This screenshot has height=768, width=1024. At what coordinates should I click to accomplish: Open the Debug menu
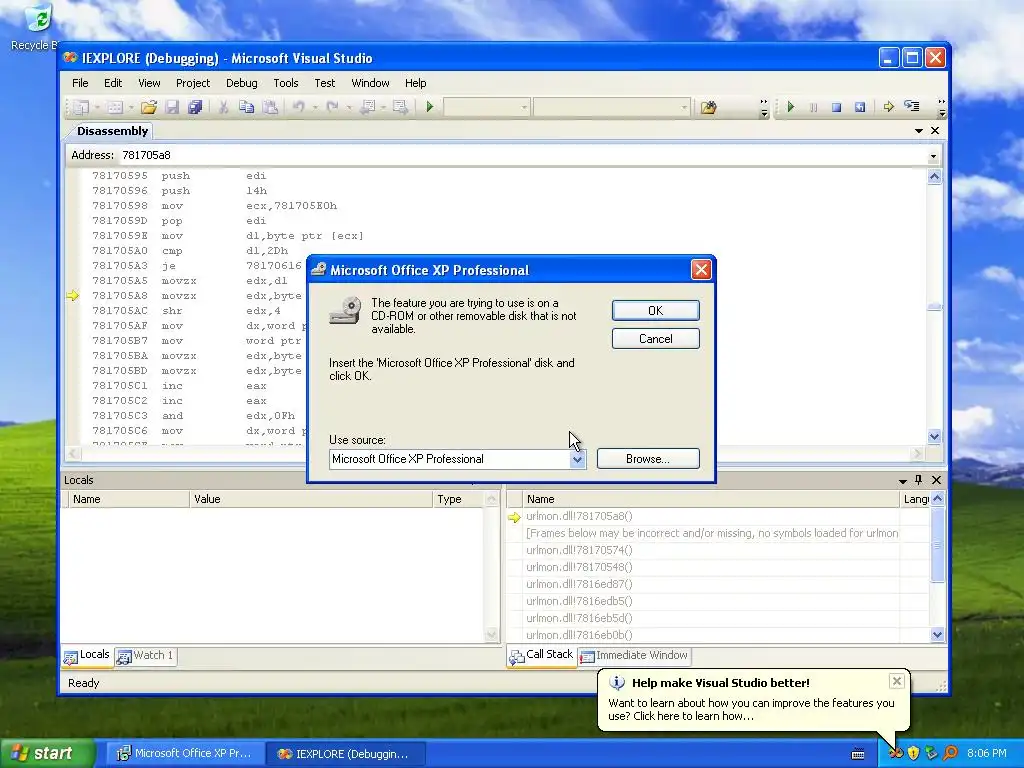(242, 83)
